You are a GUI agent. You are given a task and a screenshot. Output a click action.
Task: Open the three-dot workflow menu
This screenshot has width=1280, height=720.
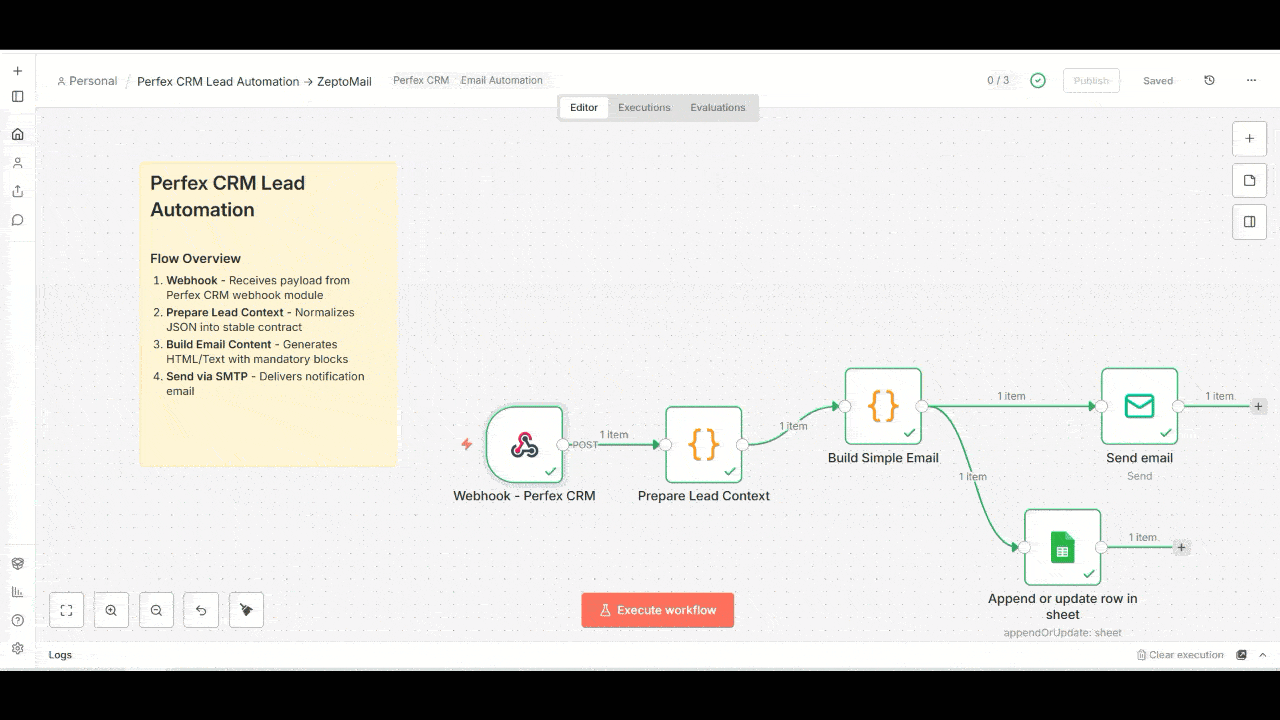click(x=1251, y=81)
